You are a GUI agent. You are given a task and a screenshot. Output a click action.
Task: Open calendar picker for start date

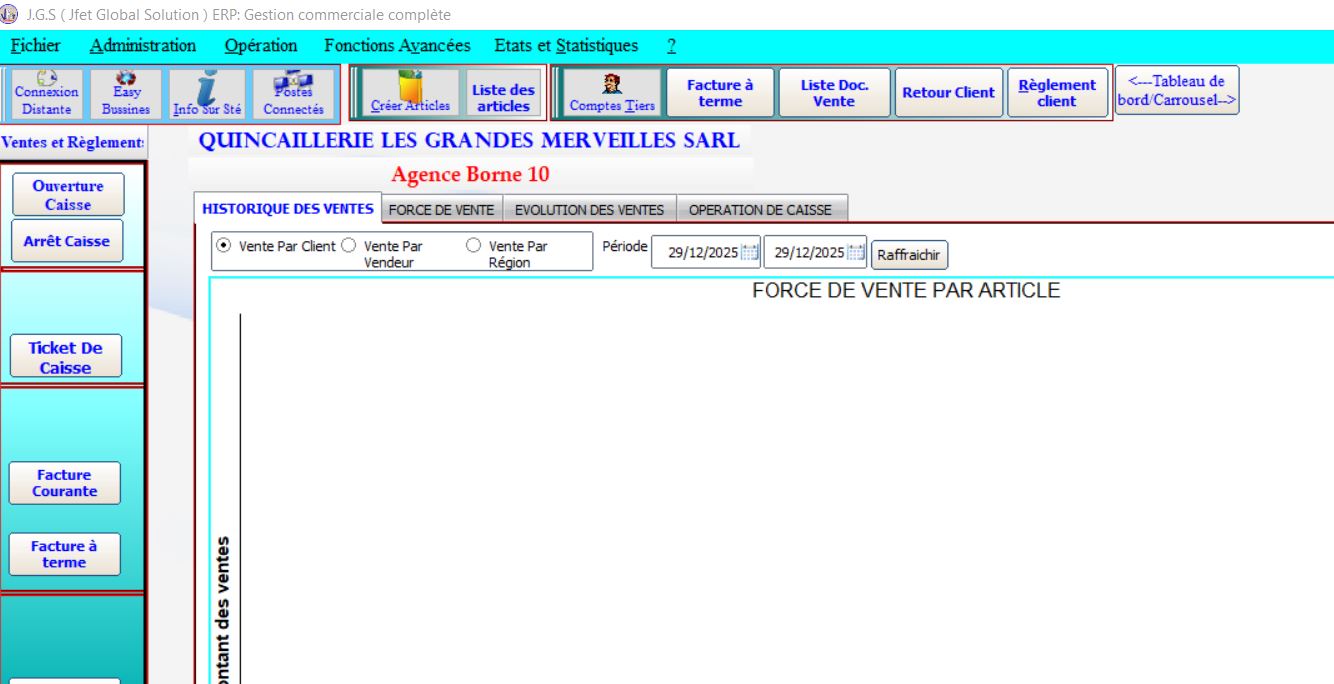click(750, 253)
